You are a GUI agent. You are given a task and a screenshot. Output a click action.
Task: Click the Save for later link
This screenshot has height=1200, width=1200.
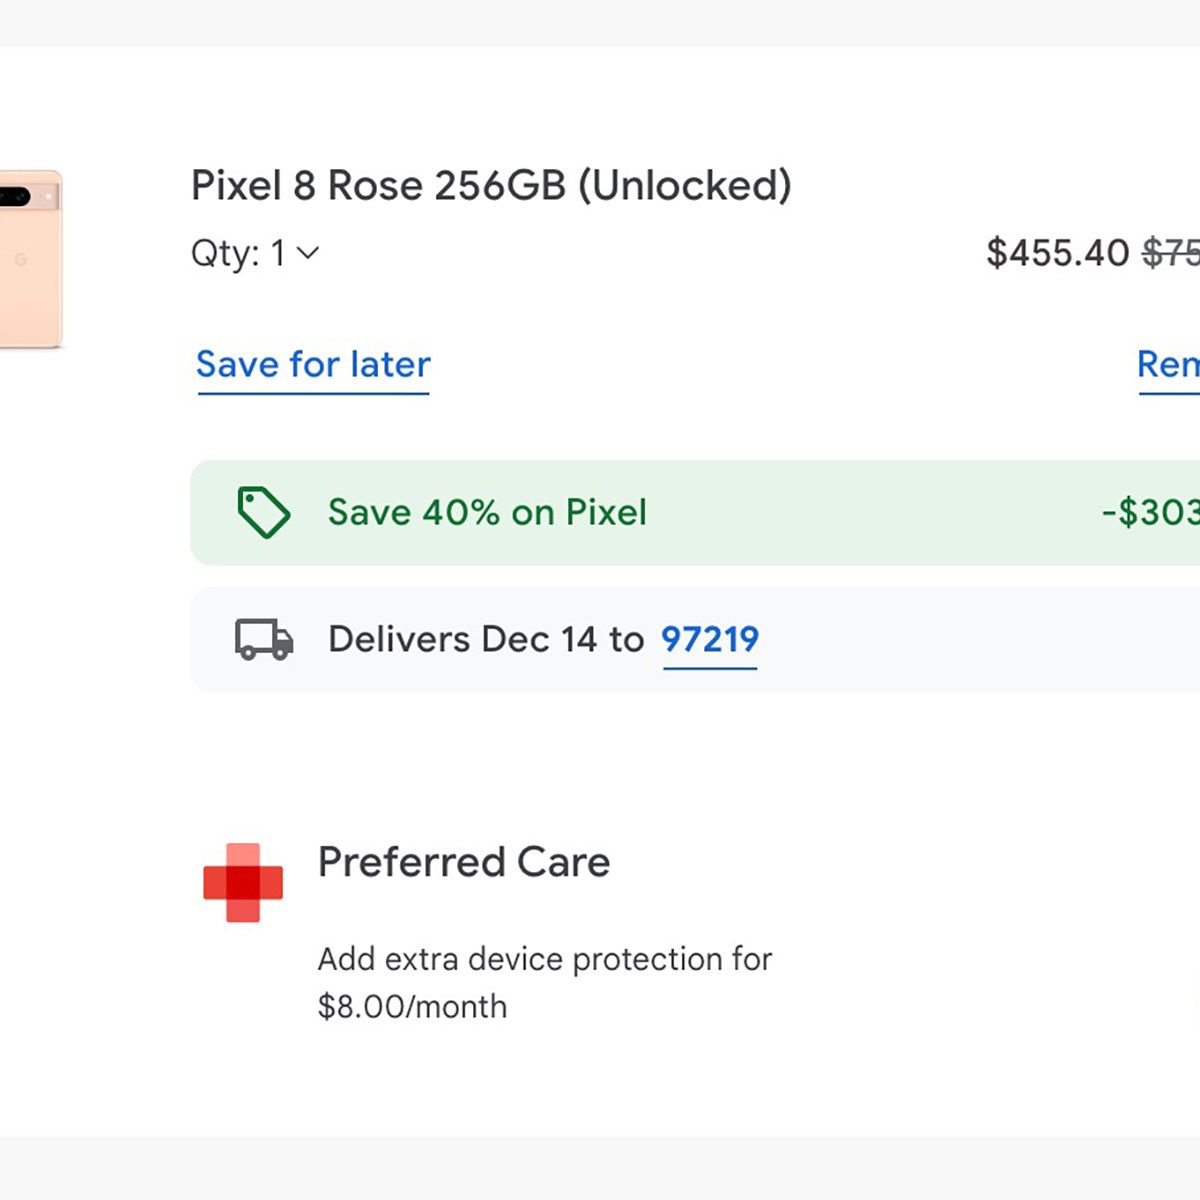pos(313,365)
